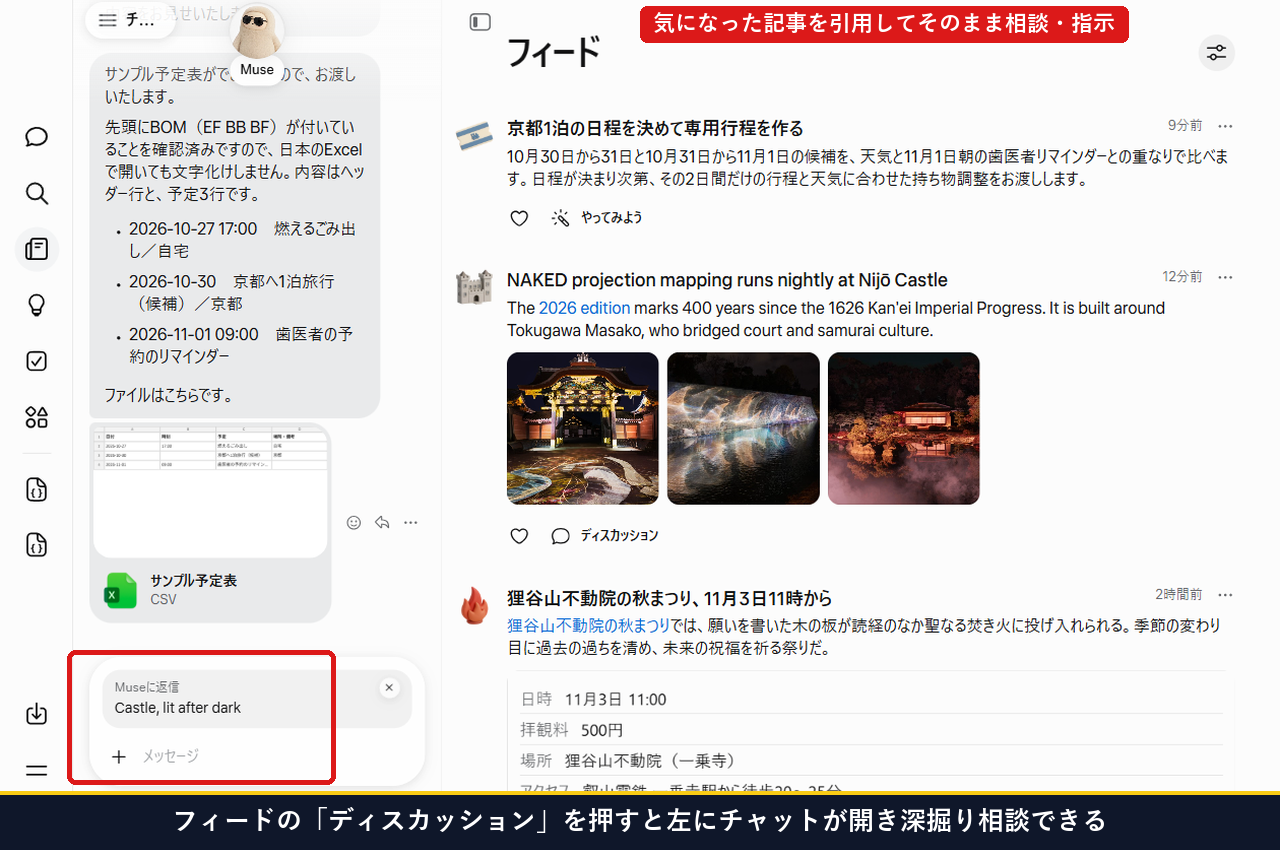
Task: Click the 拝観料 500円 row
Action: click(x=871, y=730)
